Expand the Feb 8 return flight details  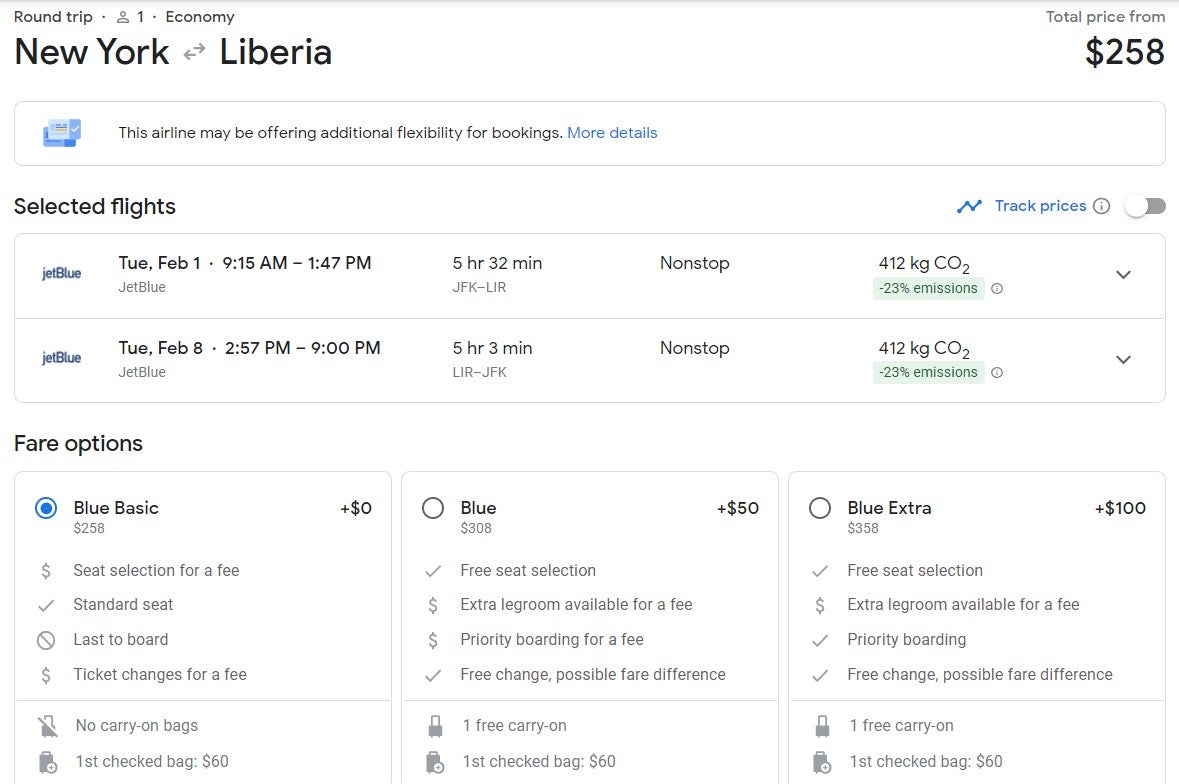point(1123,360)
